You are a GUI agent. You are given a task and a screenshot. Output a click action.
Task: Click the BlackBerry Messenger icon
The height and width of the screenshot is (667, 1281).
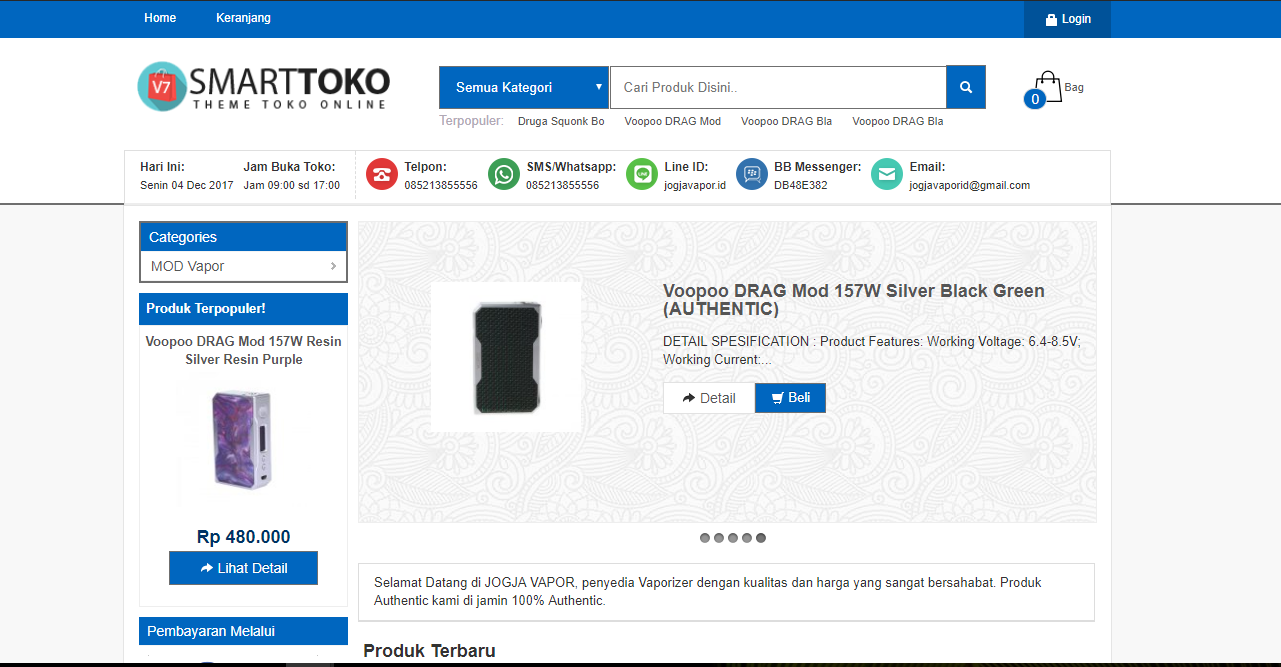pos(752,174)
